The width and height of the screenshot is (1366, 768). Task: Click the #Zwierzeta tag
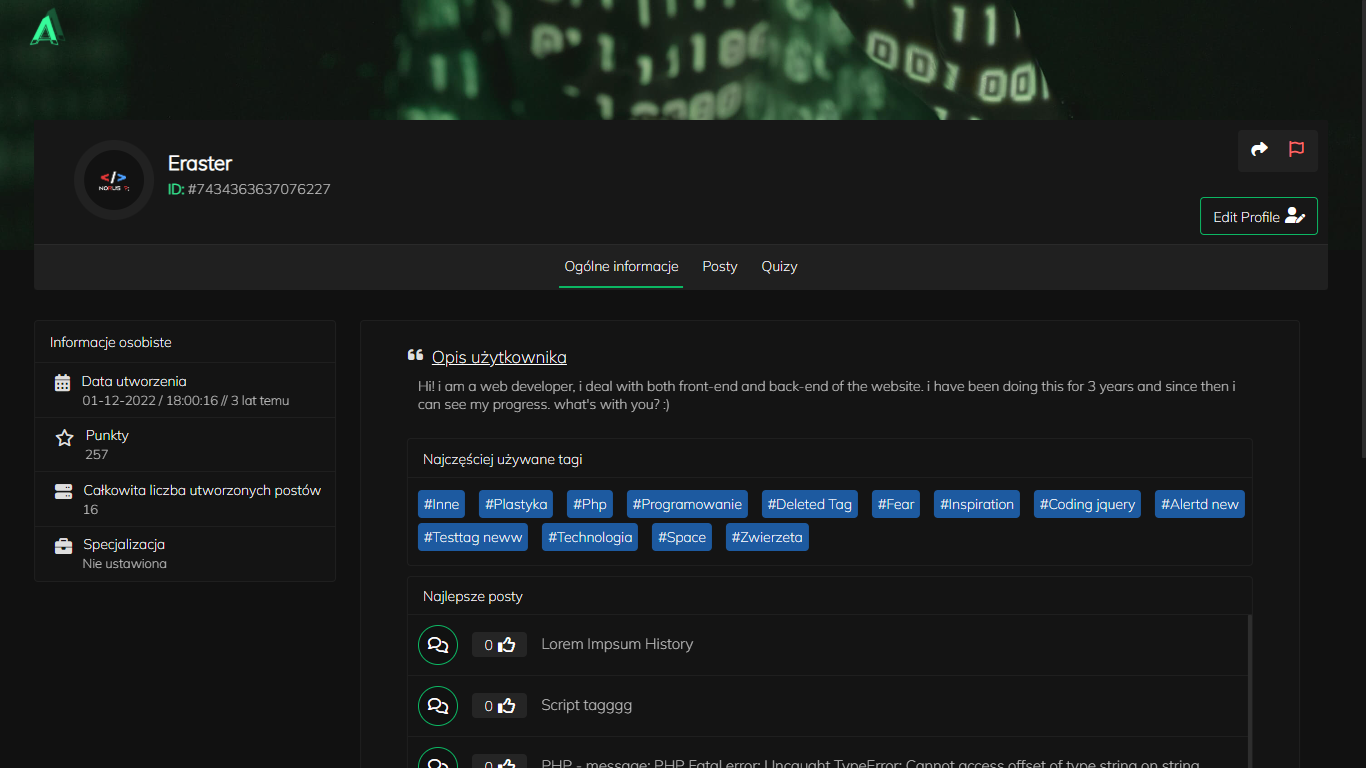pyautogui.click(x=766, y=537)
